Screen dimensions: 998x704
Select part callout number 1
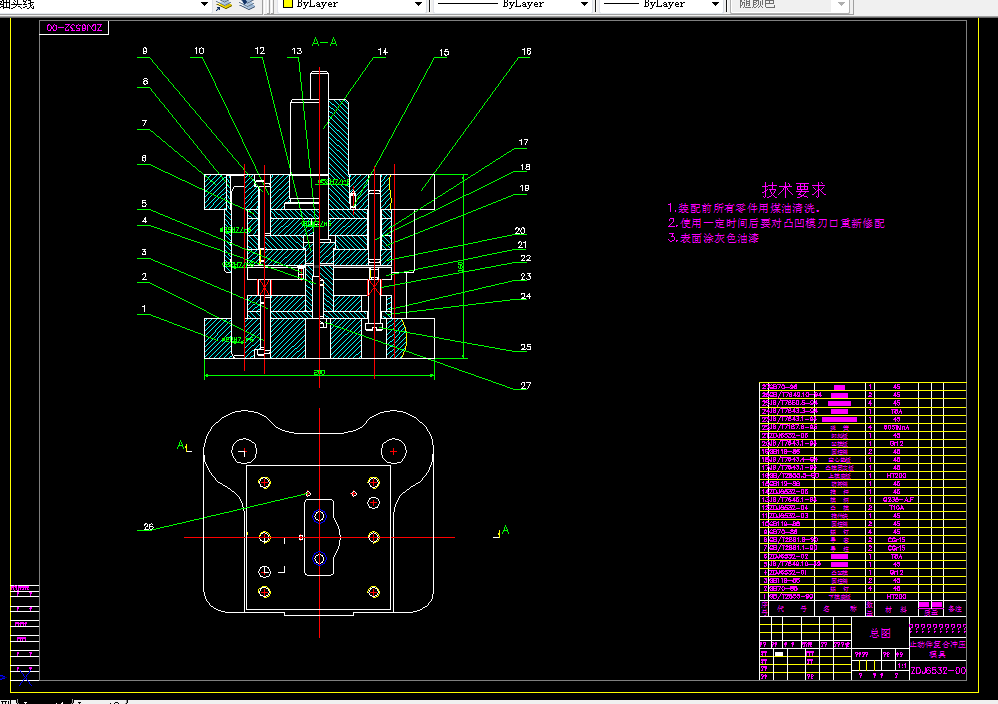[x=143, y=309]
